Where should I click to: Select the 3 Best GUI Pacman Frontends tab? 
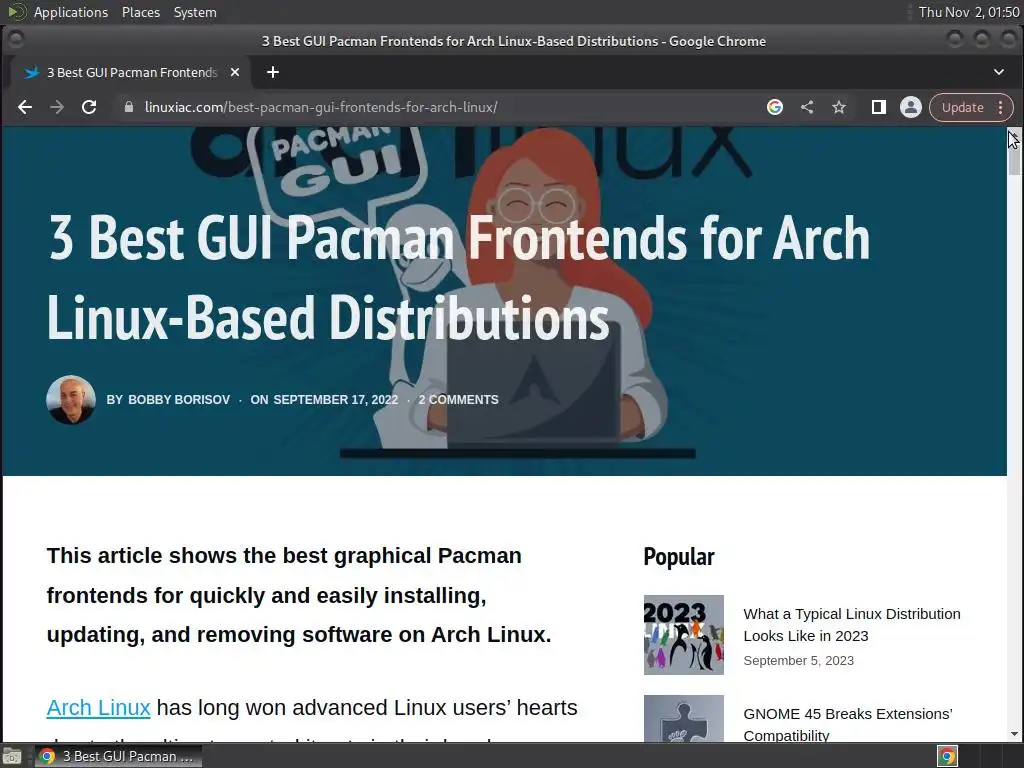pos(132,72)
